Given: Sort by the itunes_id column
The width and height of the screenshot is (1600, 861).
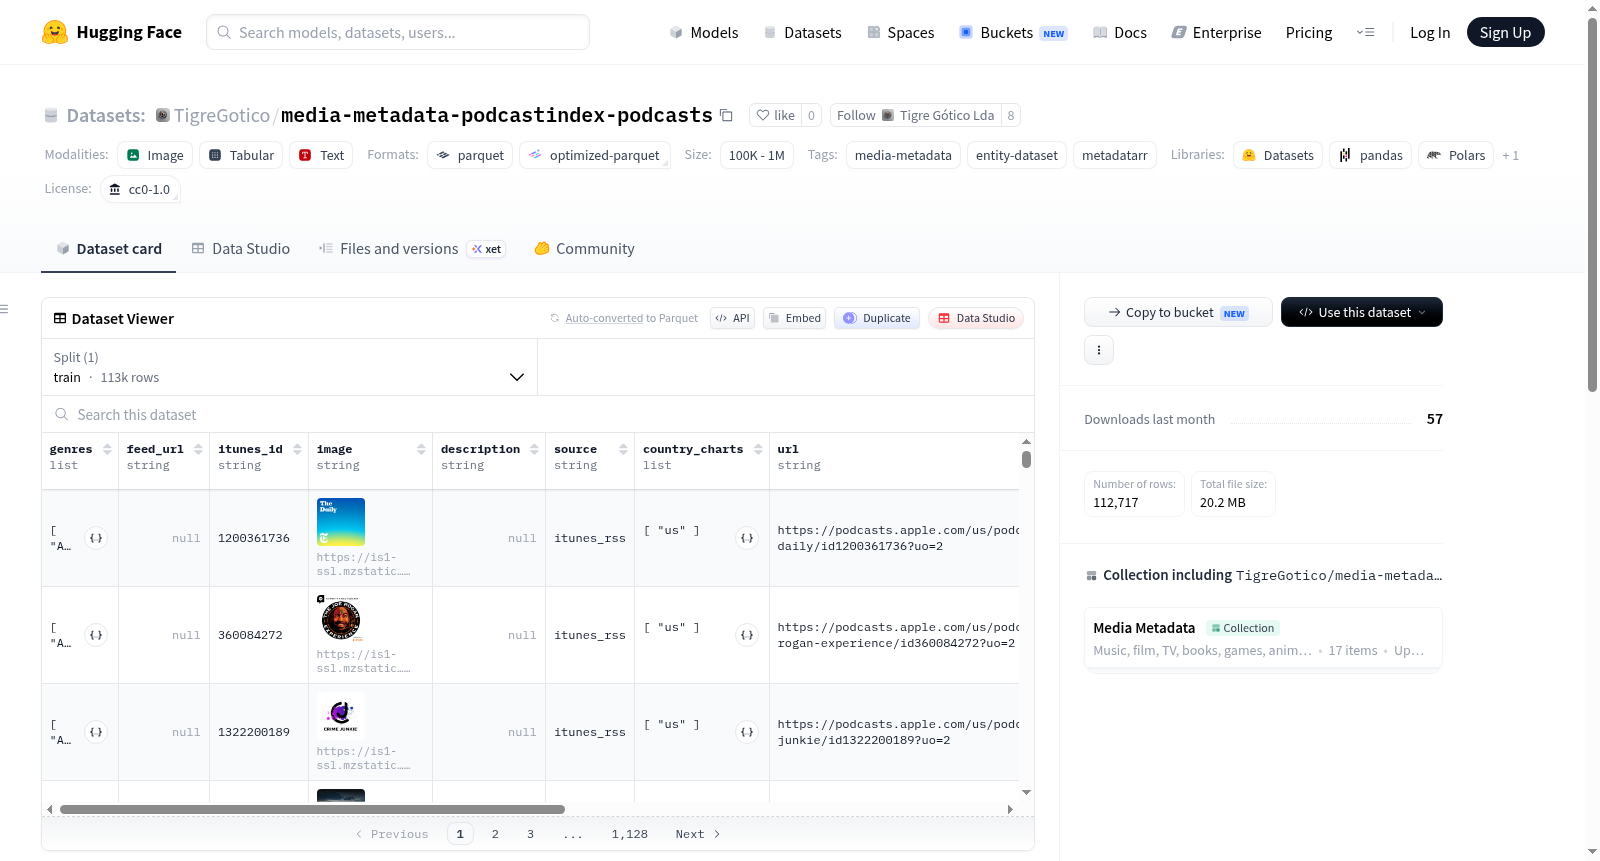Looking at the screenshot, I should point(297,449).
